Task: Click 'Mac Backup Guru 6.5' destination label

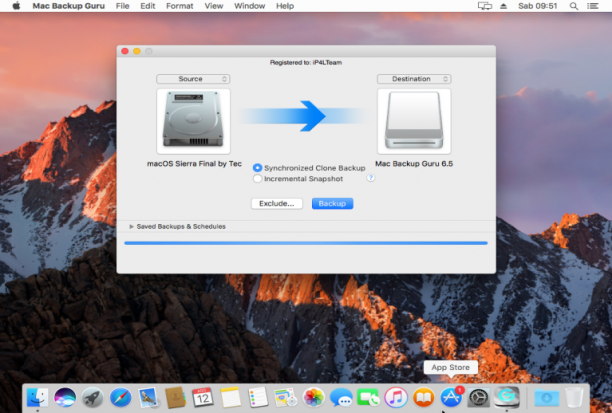Action: (x=414, y=164)
